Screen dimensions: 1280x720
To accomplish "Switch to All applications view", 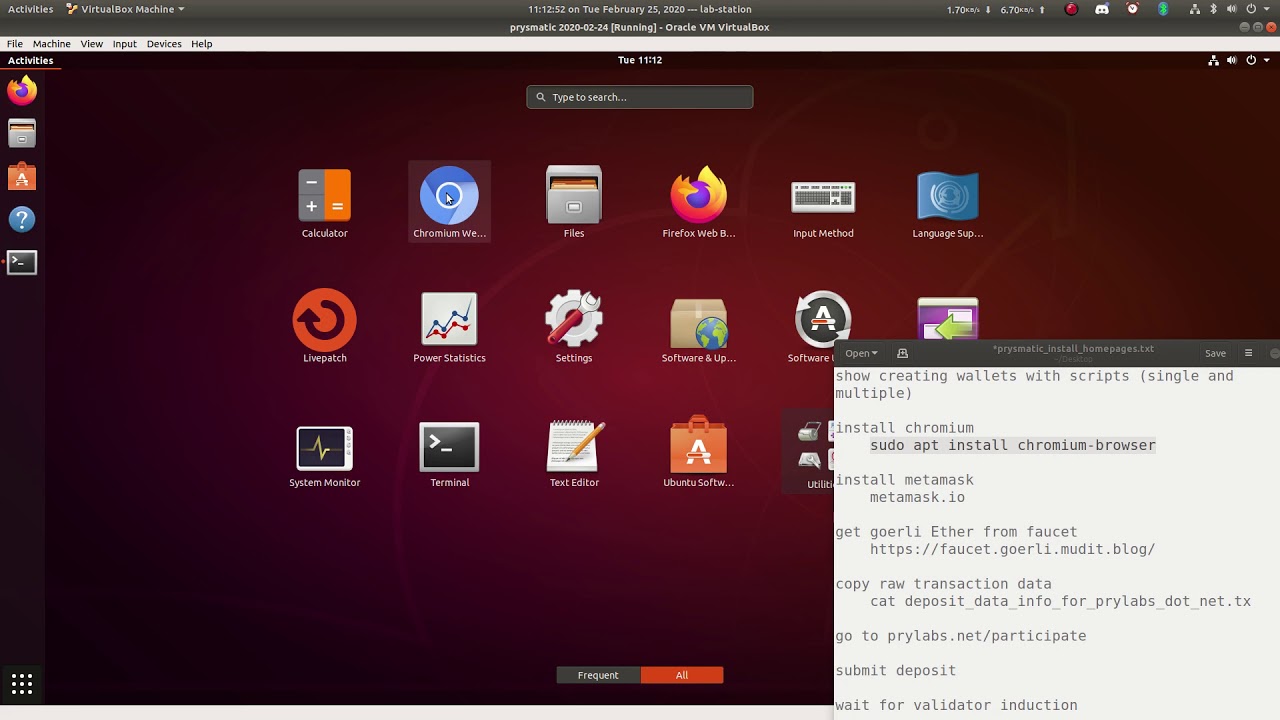I will point(682,675).
